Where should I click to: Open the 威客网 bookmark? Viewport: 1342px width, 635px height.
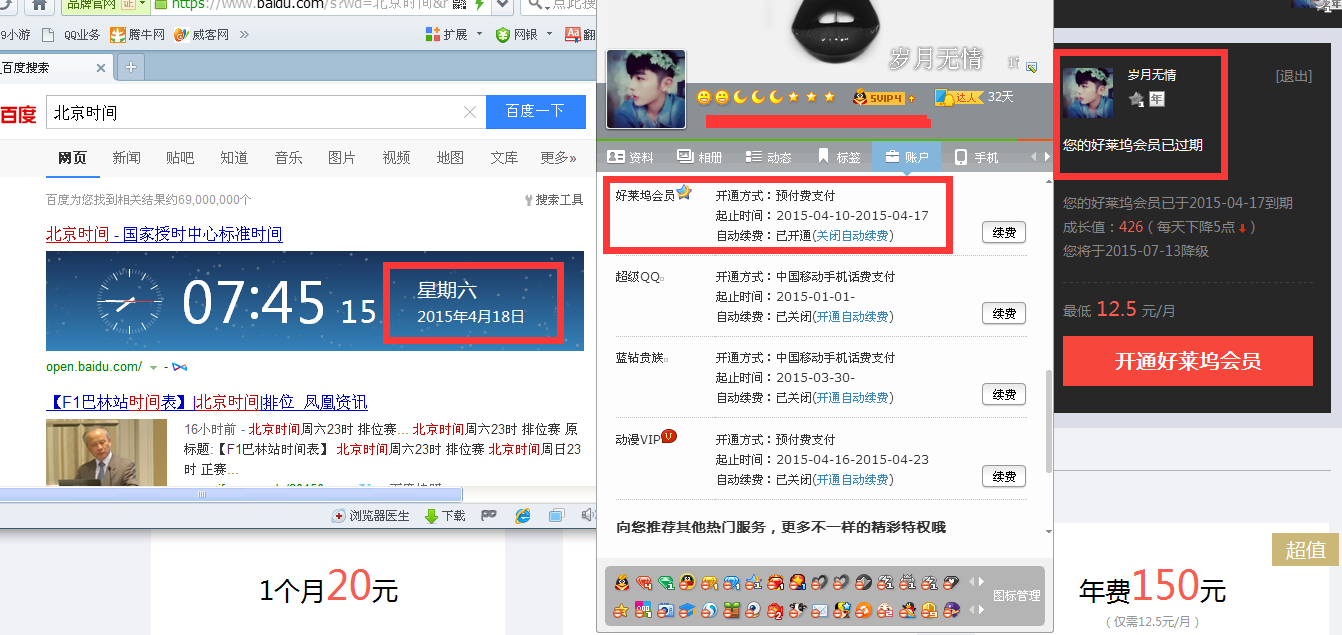pyautogui.click(x=202, y=35)
